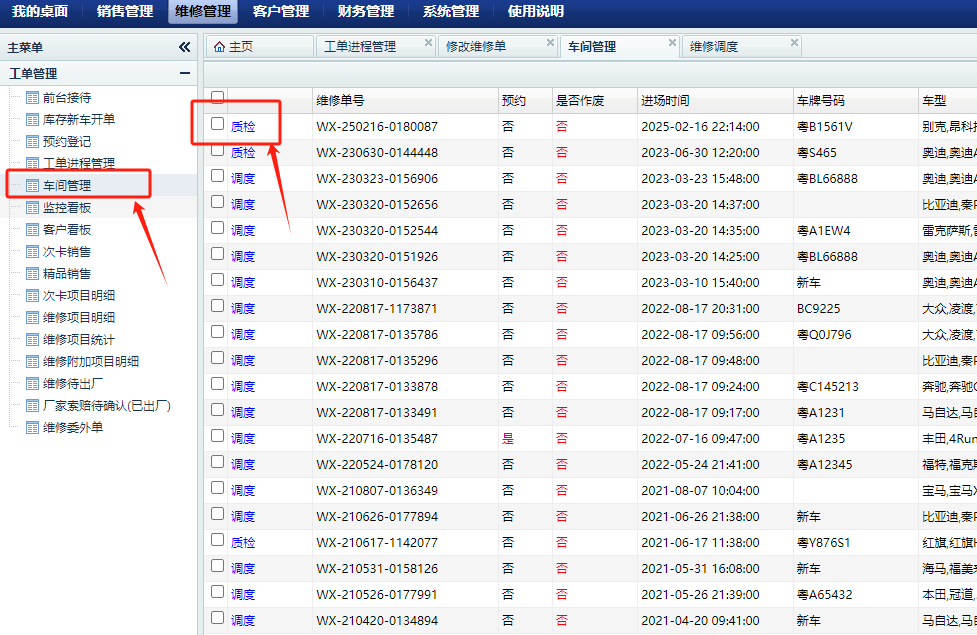Image resolution: width=977 pixels, height=635 pixels.
Task: Select checkbox for order WX-230323-0156906
Action: coord(217,176)
